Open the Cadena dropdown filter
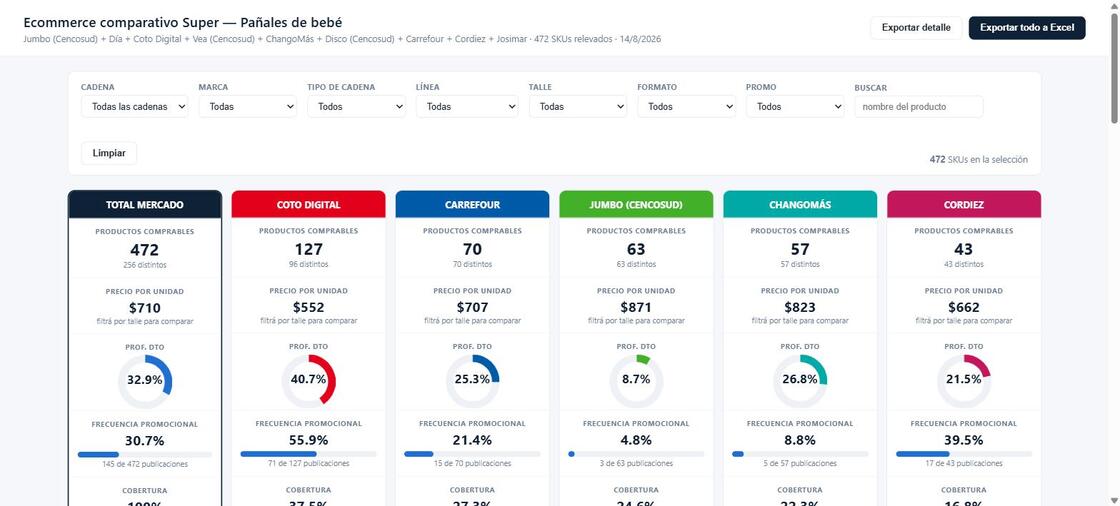Image resolution: width=1120 pixels, height=506 pixels. coord(134,106)
